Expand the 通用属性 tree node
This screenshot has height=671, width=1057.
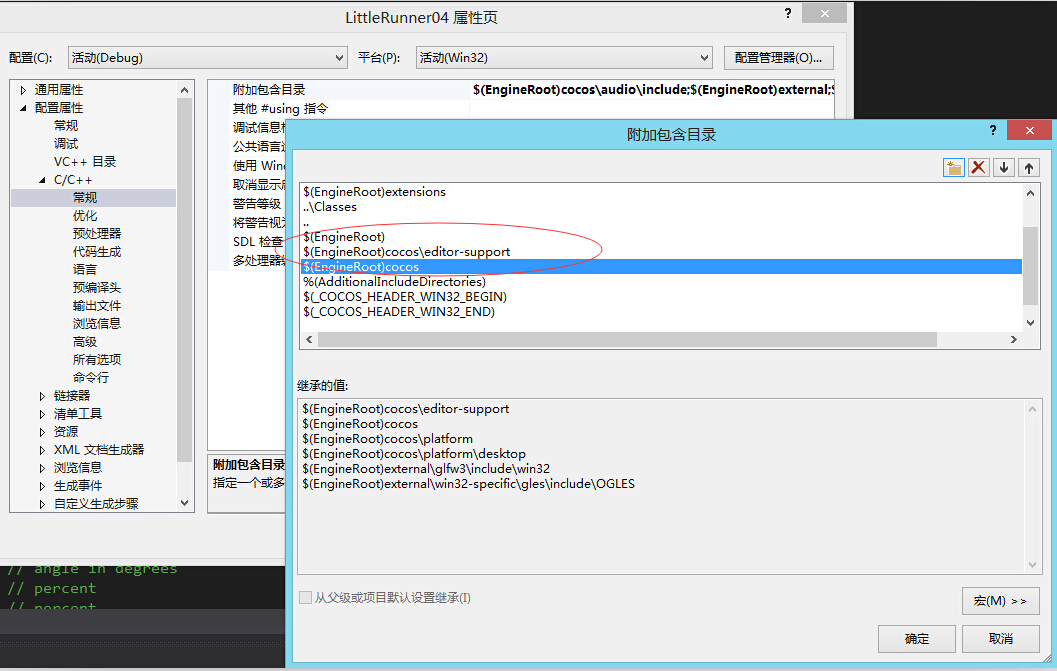(x=24, y=90)
